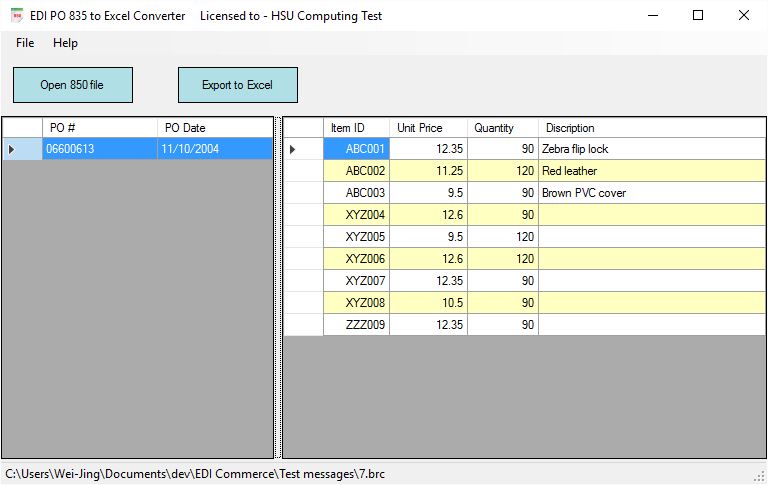Minimize the converter window

[x=653, y=16]
